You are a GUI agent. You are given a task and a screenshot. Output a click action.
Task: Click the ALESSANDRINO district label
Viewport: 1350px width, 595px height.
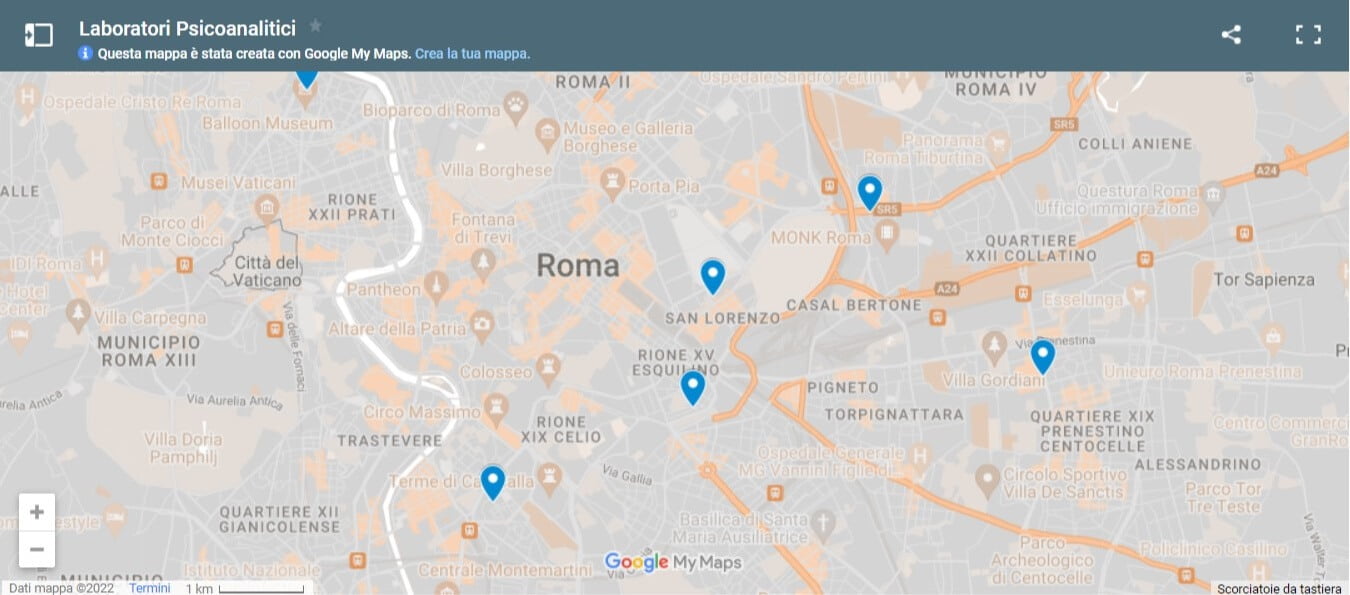pos(1198,464)
